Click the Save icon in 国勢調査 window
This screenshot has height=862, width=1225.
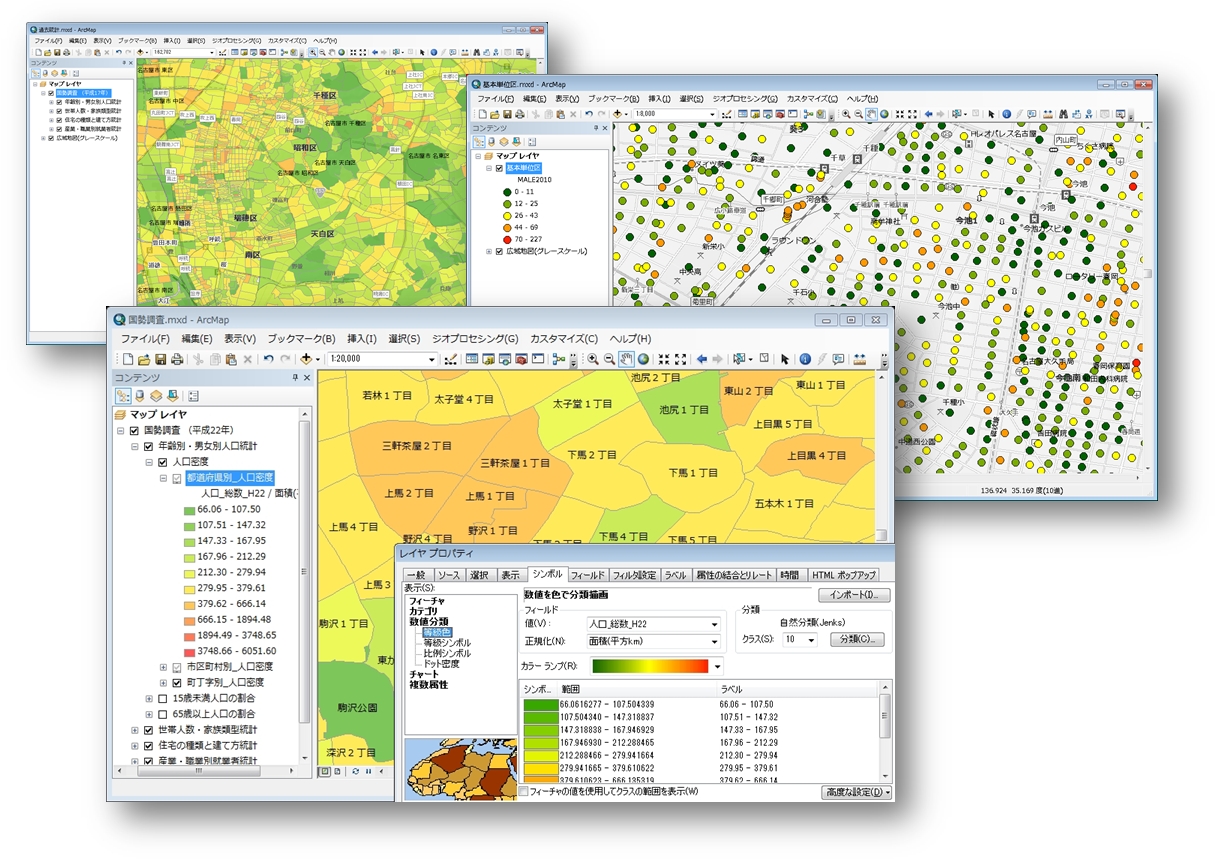[160, 359]
